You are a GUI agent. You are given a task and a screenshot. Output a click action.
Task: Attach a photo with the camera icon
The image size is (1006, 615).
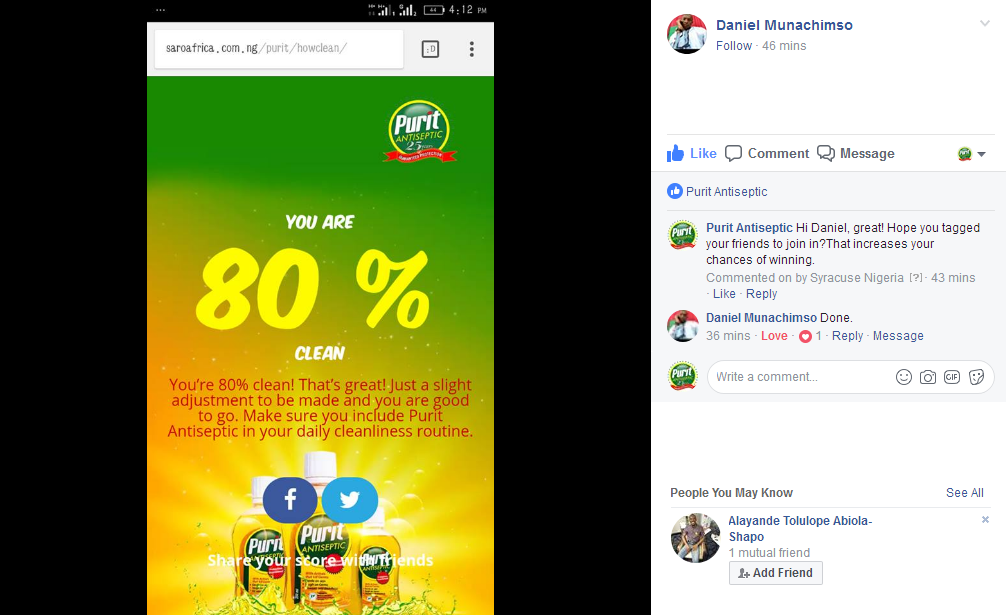928,377
